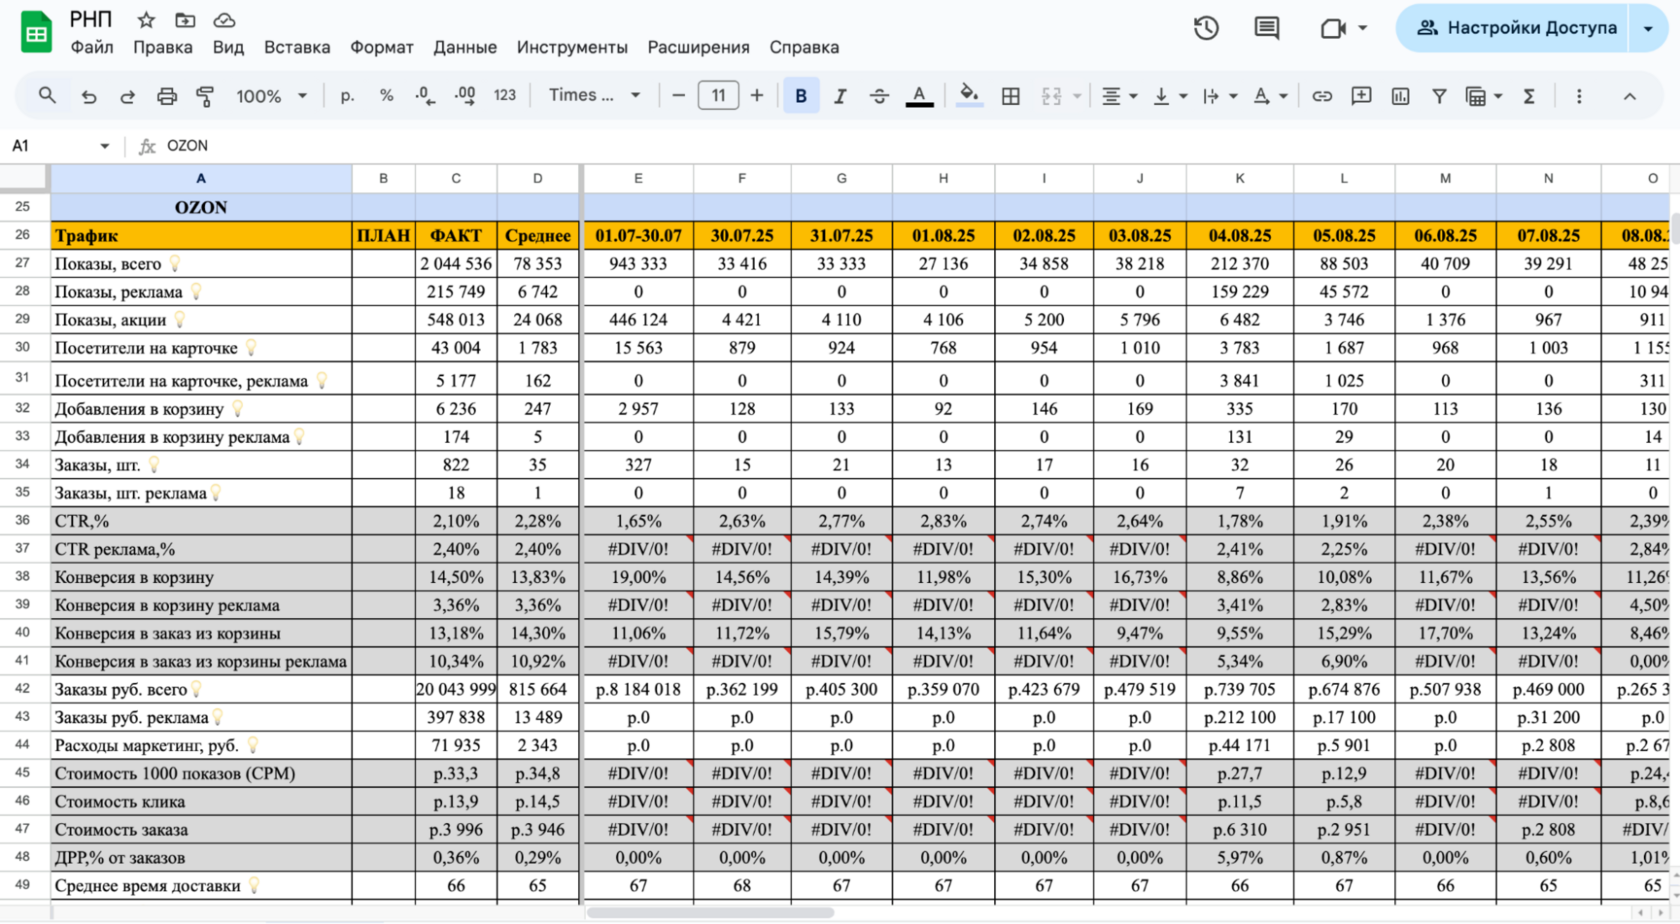
Task: Insert a link with the chain icon
Action: [x=1322, y=96]
